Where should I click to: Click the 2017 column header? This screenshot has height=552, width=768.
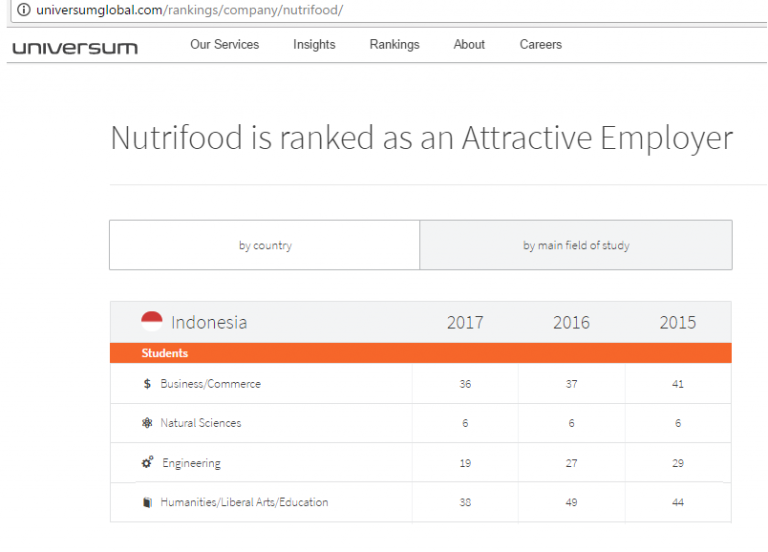[465, 322]
